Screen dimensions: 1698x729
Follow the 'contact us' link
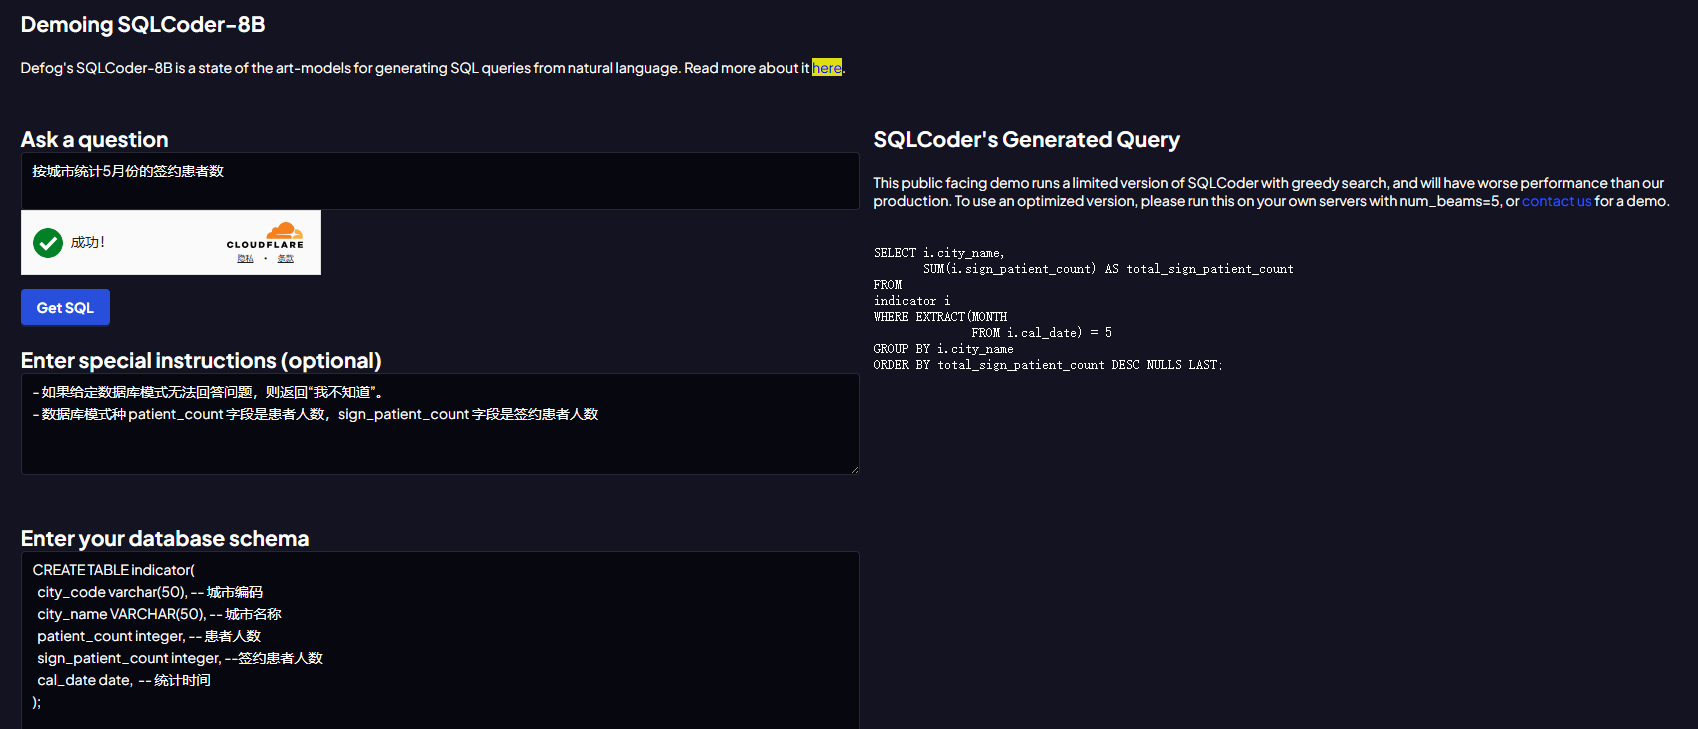coord(1556,201)
